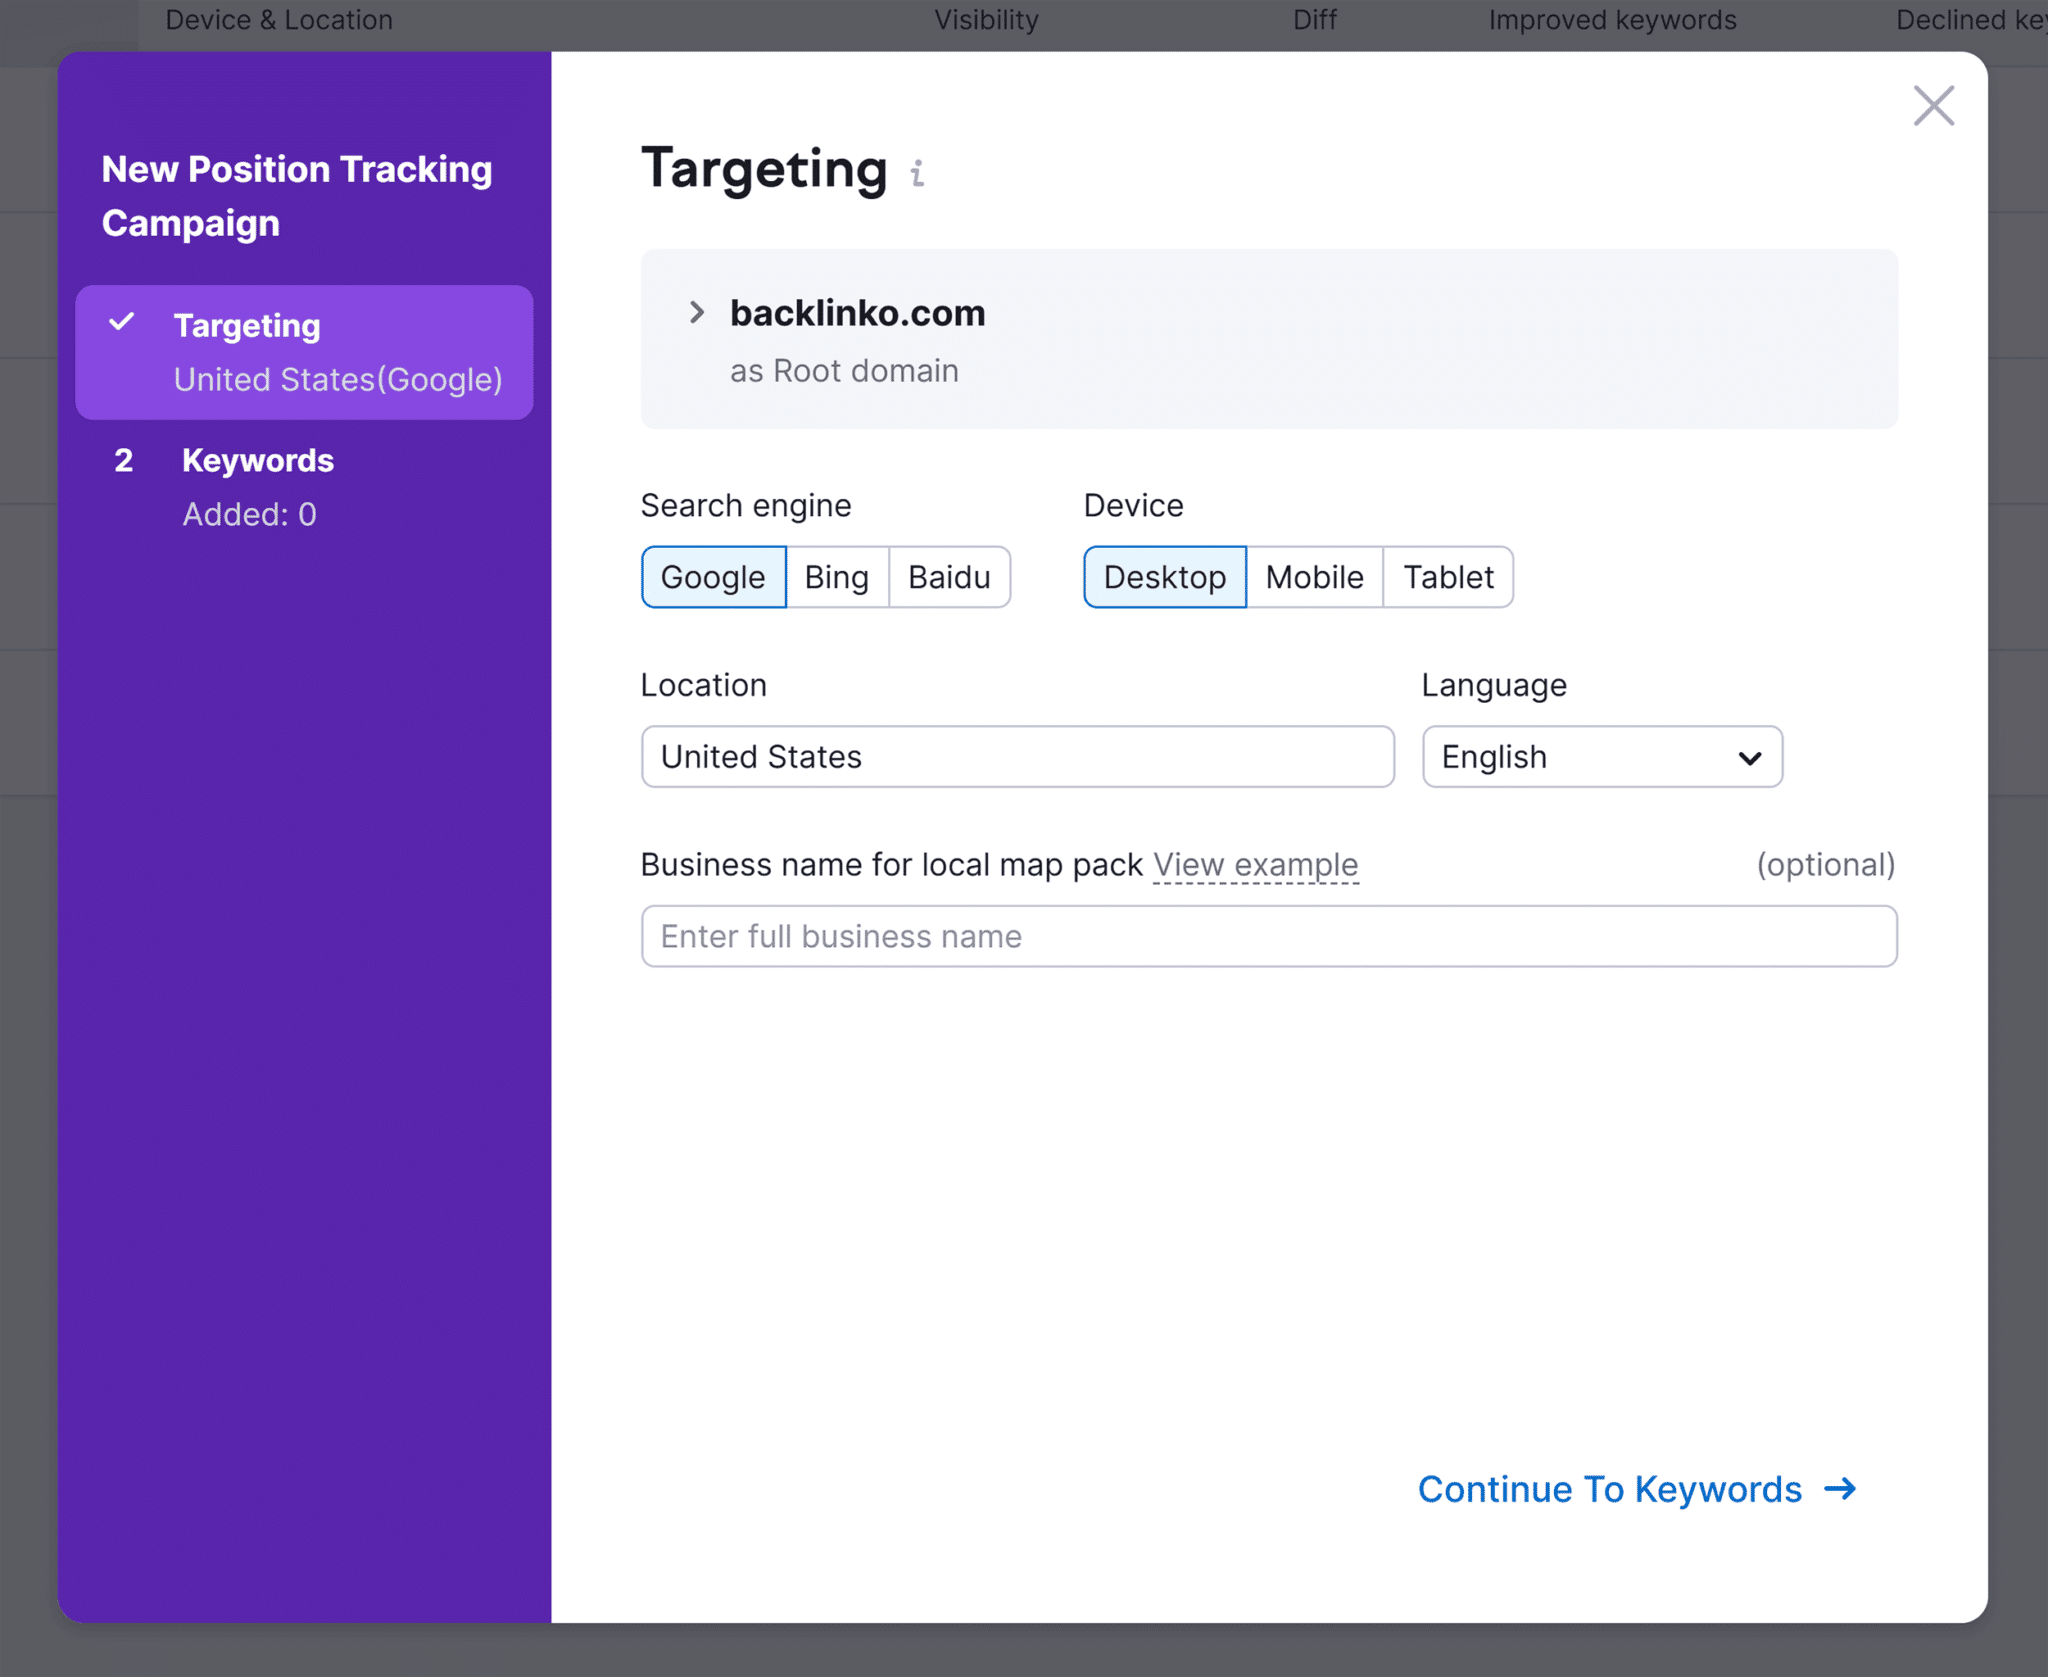Select the Baidu search engine option
The width and height of the screenshot is (2048, 1677).
tap(947, 575)
